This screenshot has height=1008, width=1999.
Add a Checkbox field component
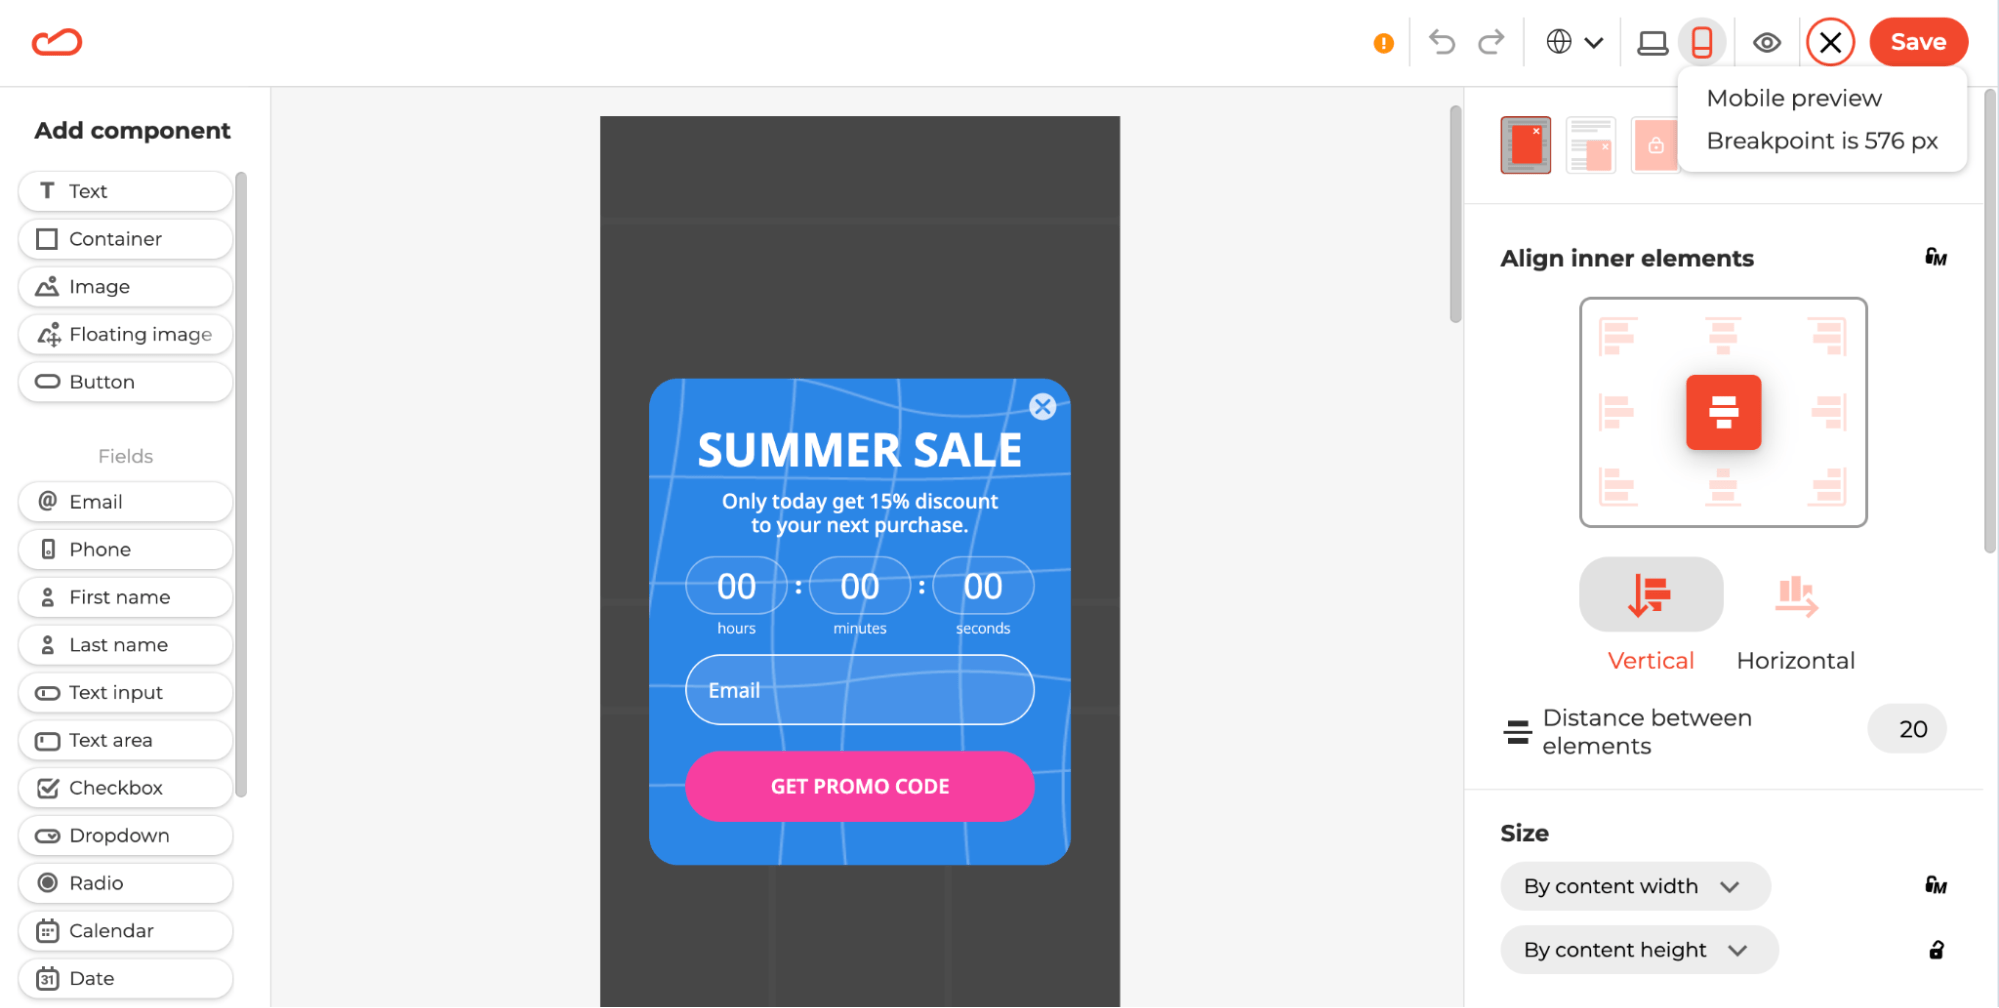point(125,788)
